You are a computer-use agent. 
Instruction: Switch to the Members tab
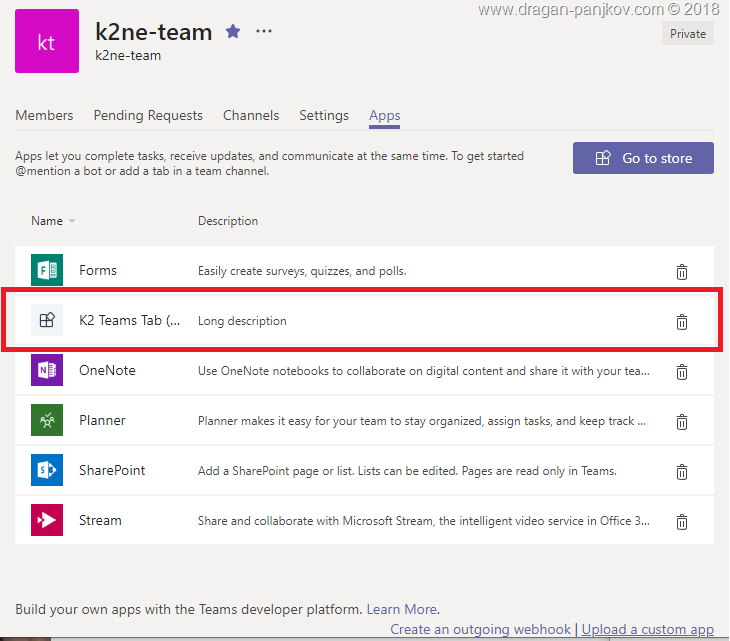44,115
